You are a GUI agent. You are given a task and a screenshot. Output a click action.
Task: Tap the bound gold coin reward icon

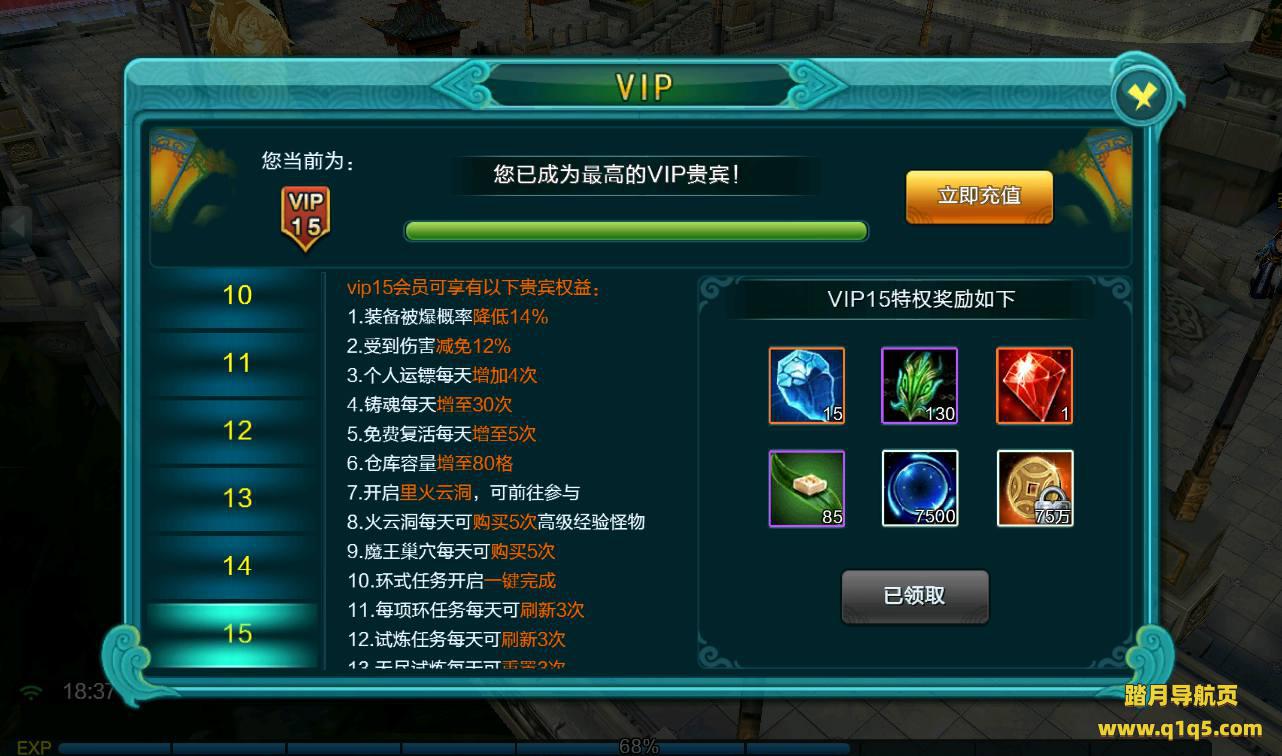[1035, 488]
